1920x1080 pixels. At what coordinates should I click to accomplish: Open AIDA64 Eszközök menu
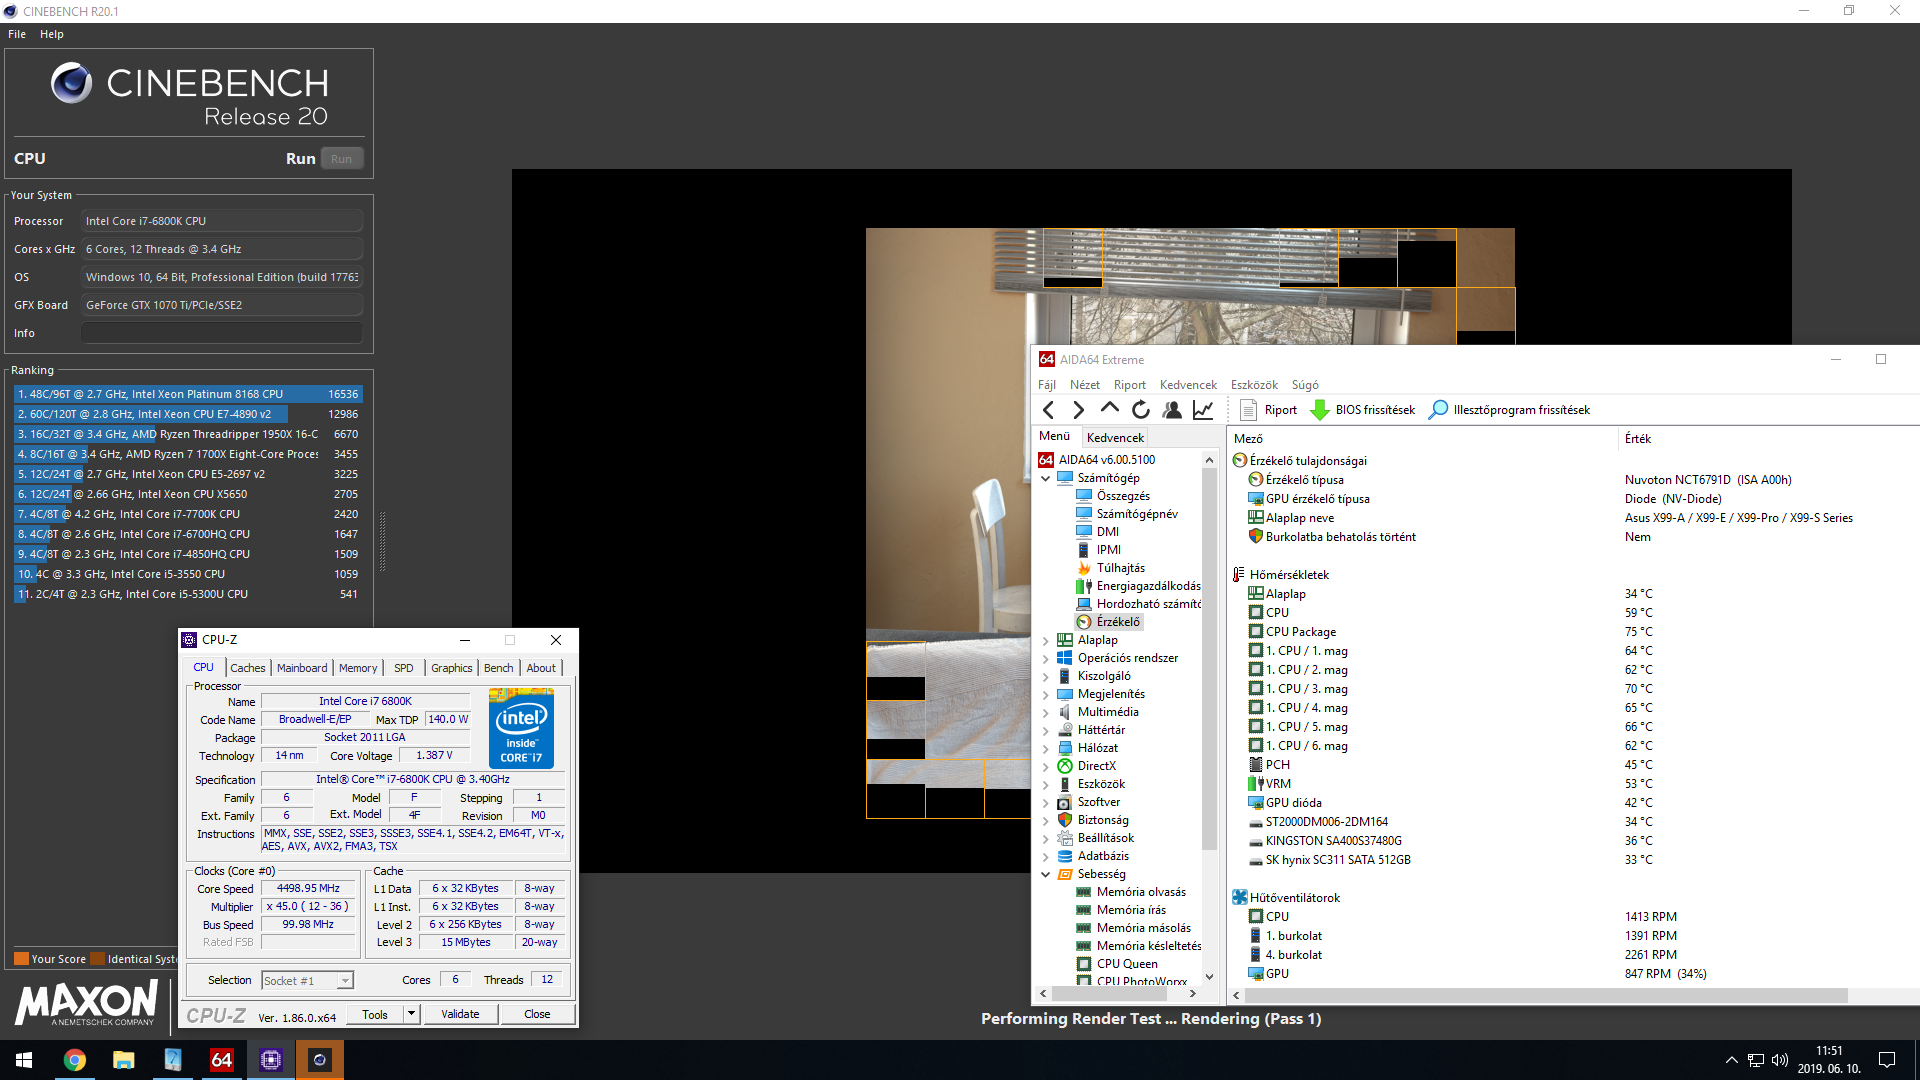coord(1254,385)
